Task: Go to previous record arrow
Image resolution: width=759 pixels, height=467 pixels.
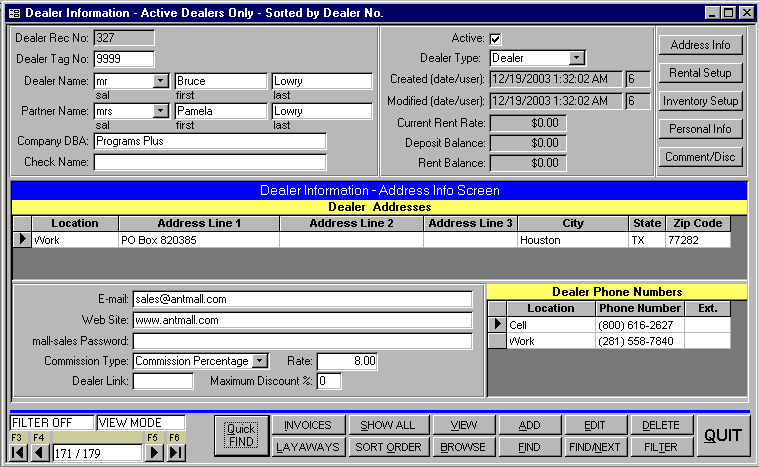Action: [41, 453]
